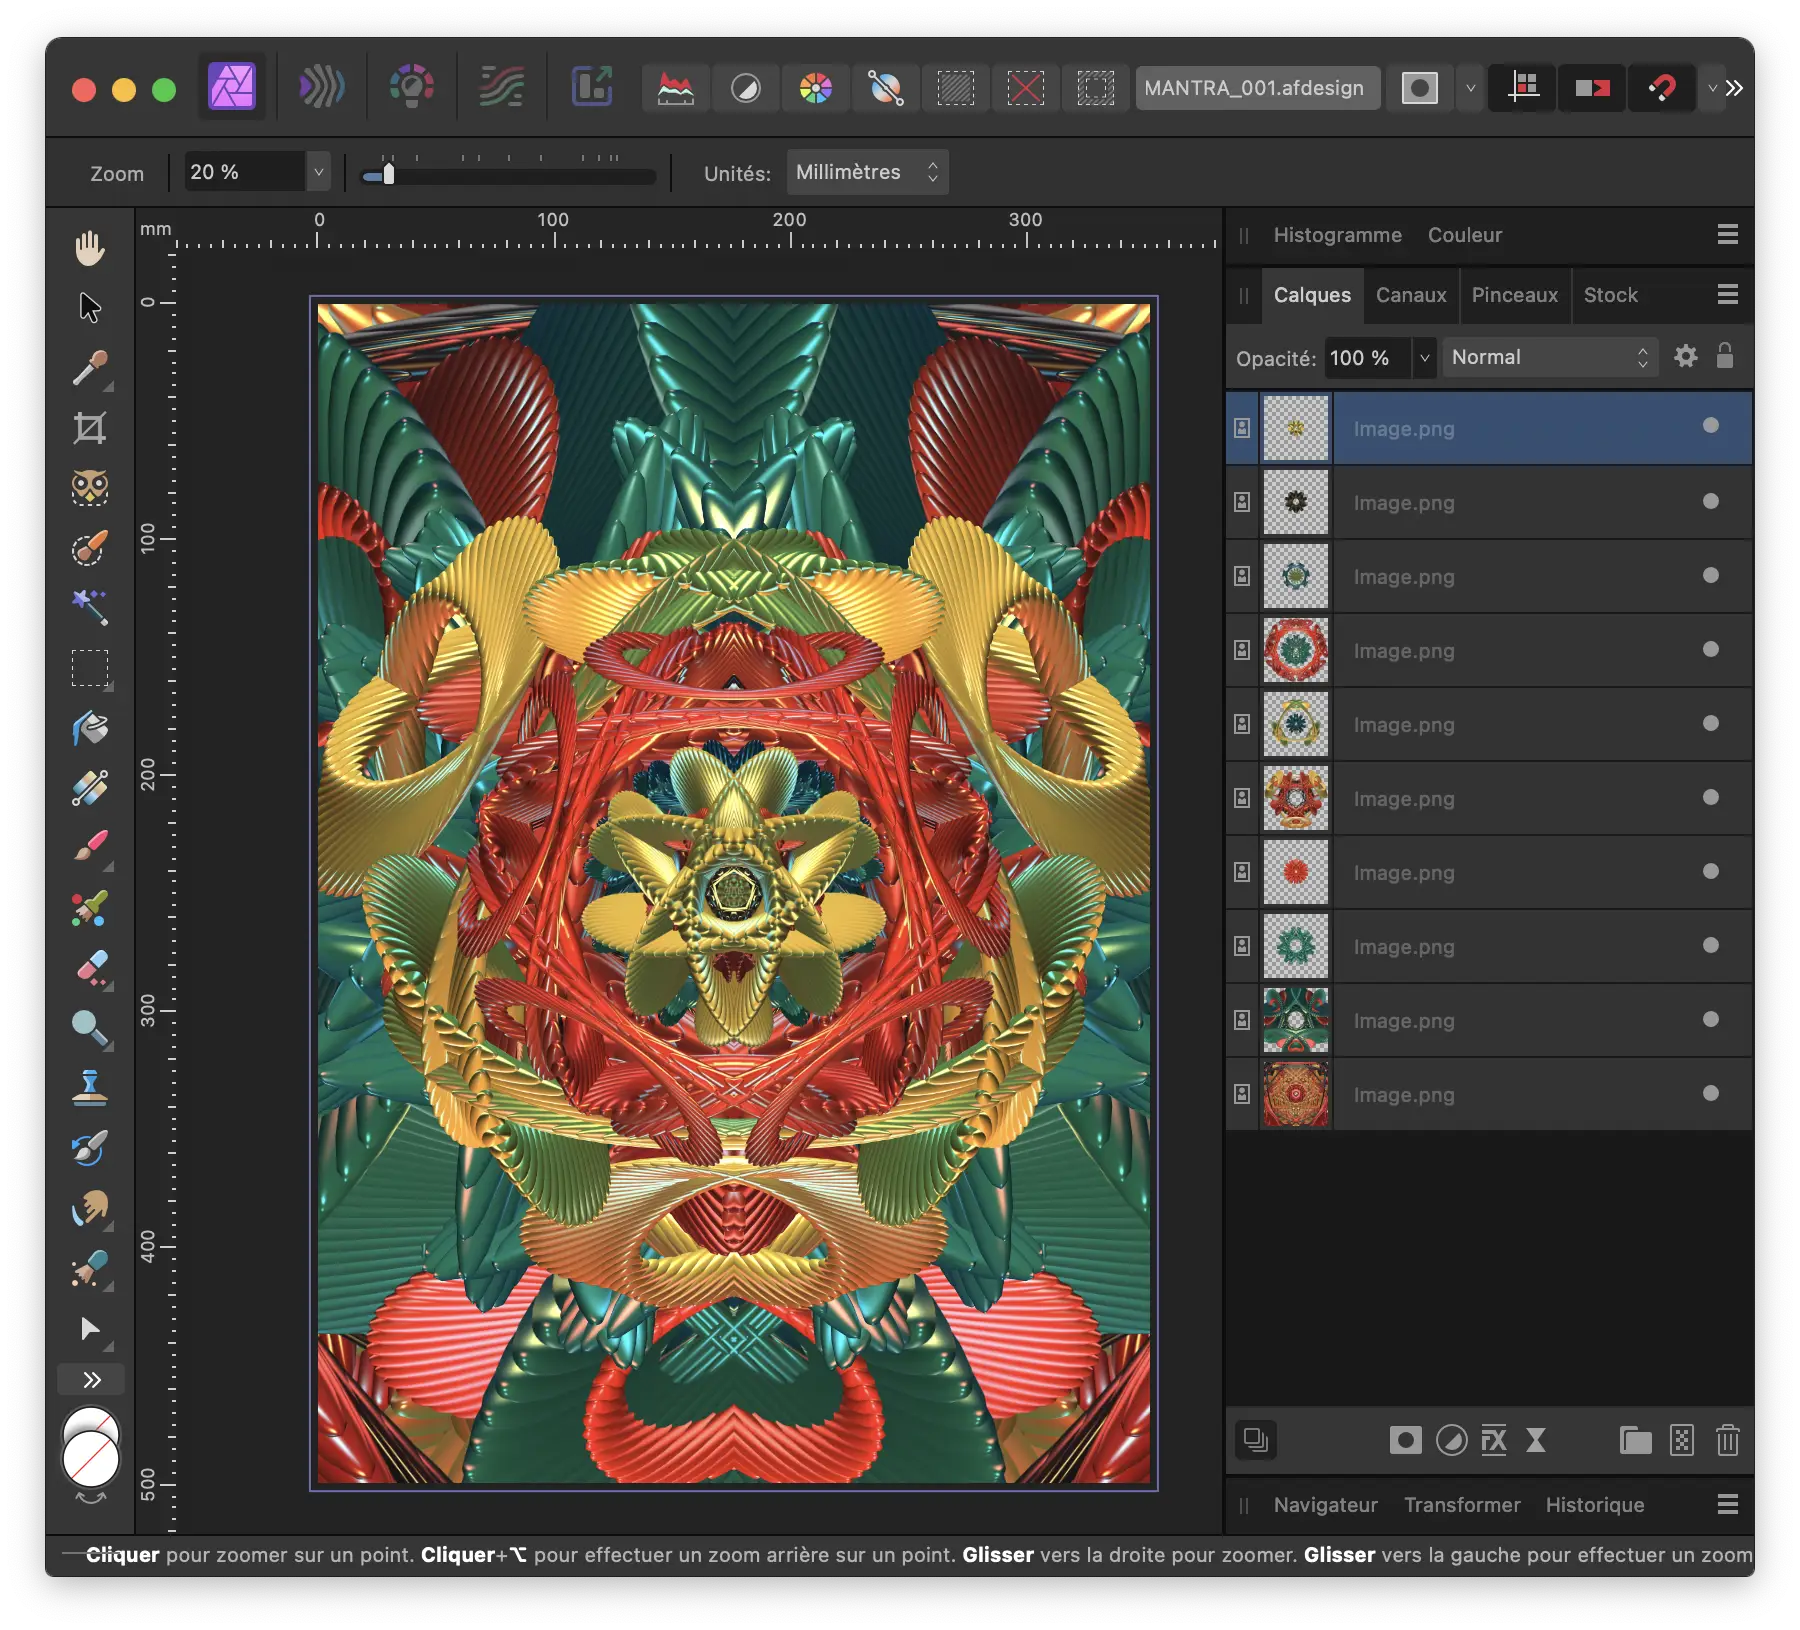This screenshot has height=1630, width=1800.
Task: Click the Select All marquee icon
Action: coord(956,88)
